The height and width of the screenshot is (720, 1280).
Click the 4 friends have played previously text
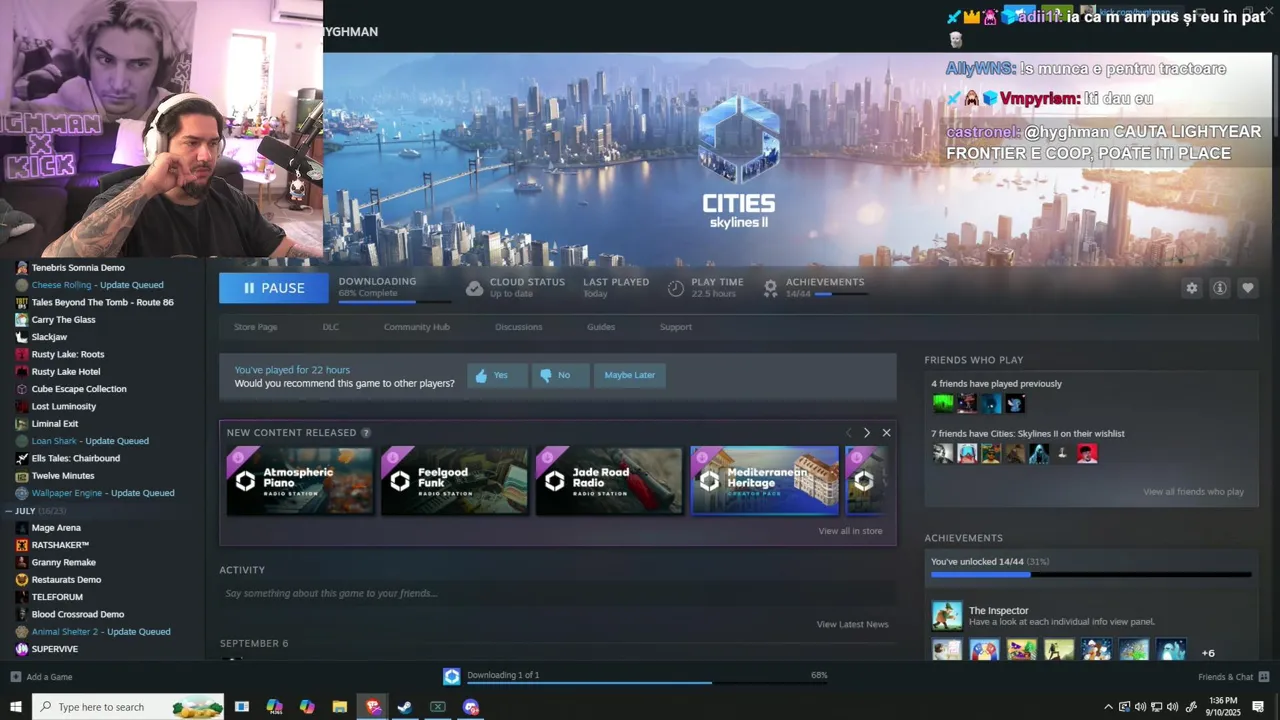point(996,384)
